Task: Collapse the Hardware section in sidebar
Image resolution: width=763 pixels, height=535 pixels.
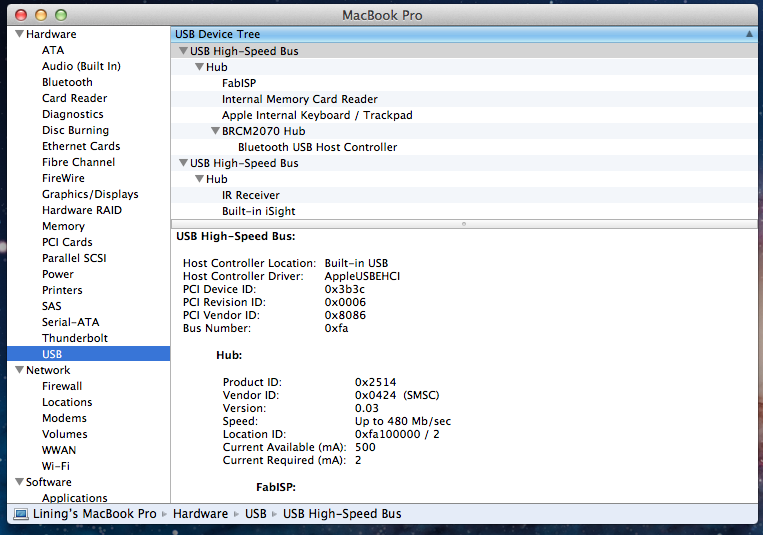Action: click(x=18, y=35)
